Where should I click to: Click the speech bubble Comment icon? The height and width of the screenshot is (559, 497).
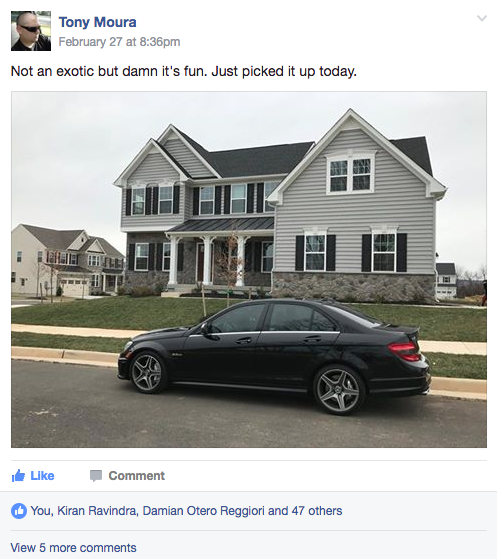pyautogui.click(x=96, y=476)
